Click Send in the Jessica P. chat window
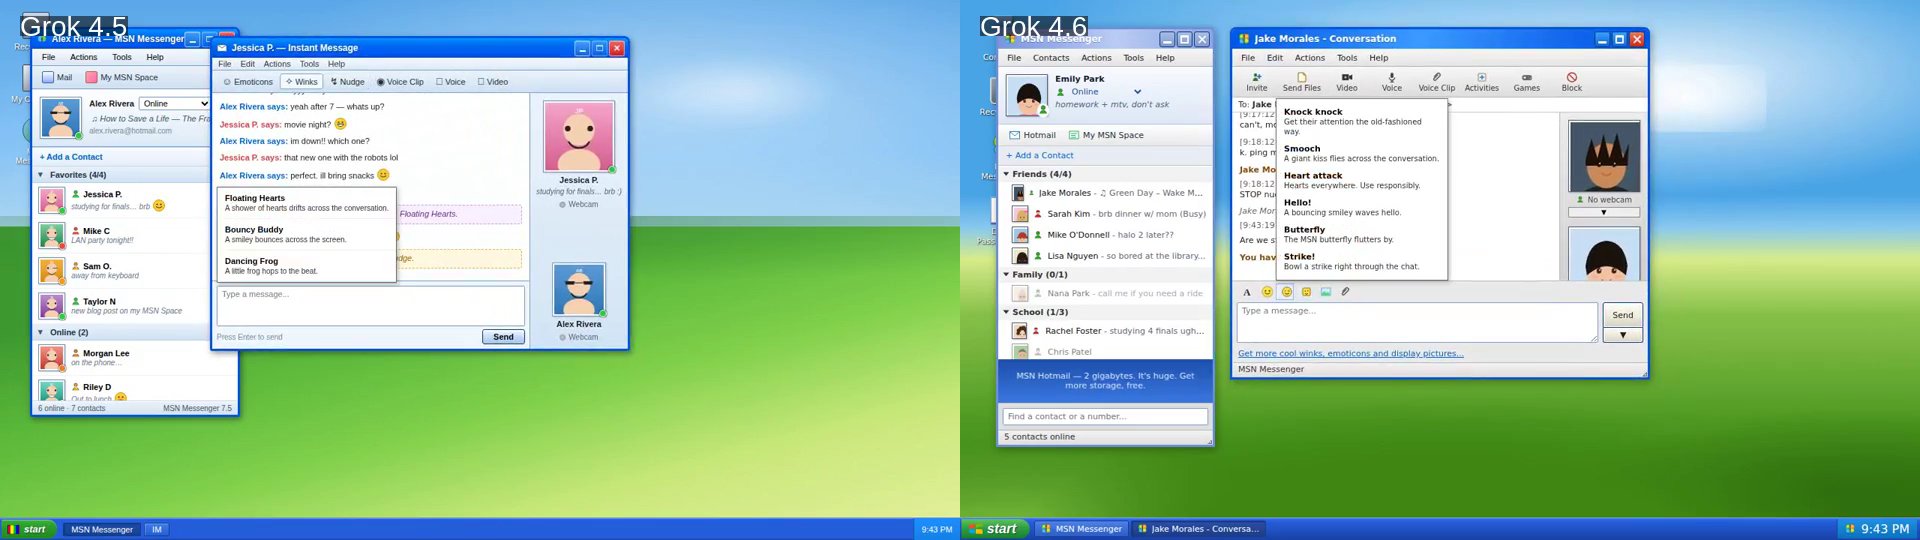This screenshot has width=1920, height=540. click(504, 337)
